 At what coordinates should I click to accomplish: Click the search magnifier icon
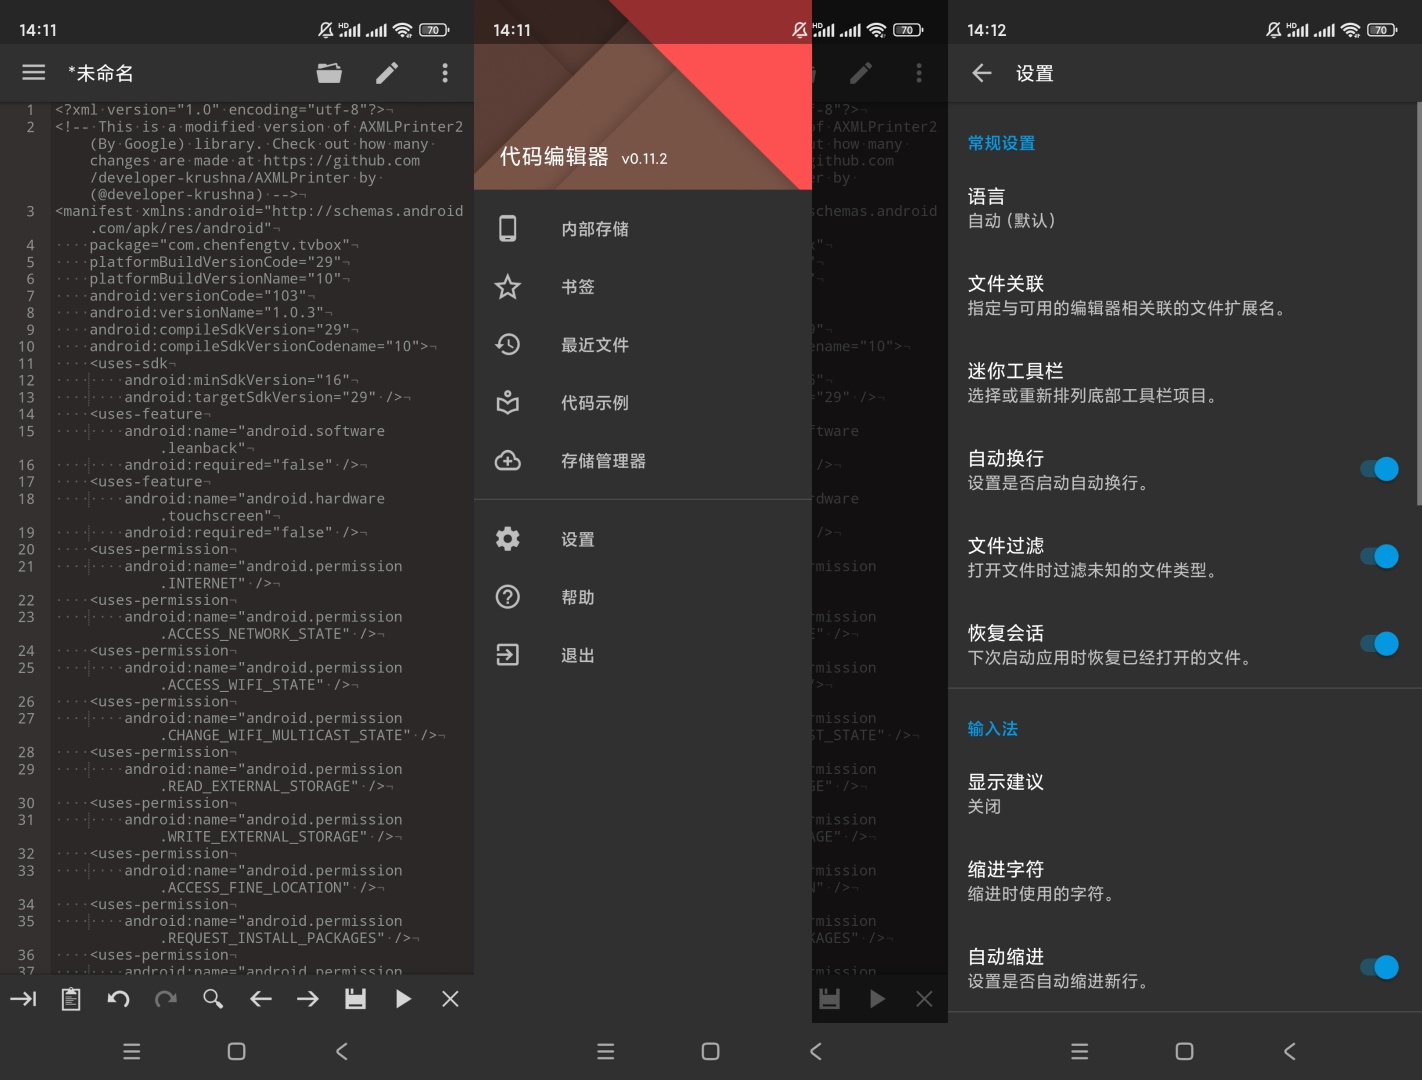coord(213,999)
